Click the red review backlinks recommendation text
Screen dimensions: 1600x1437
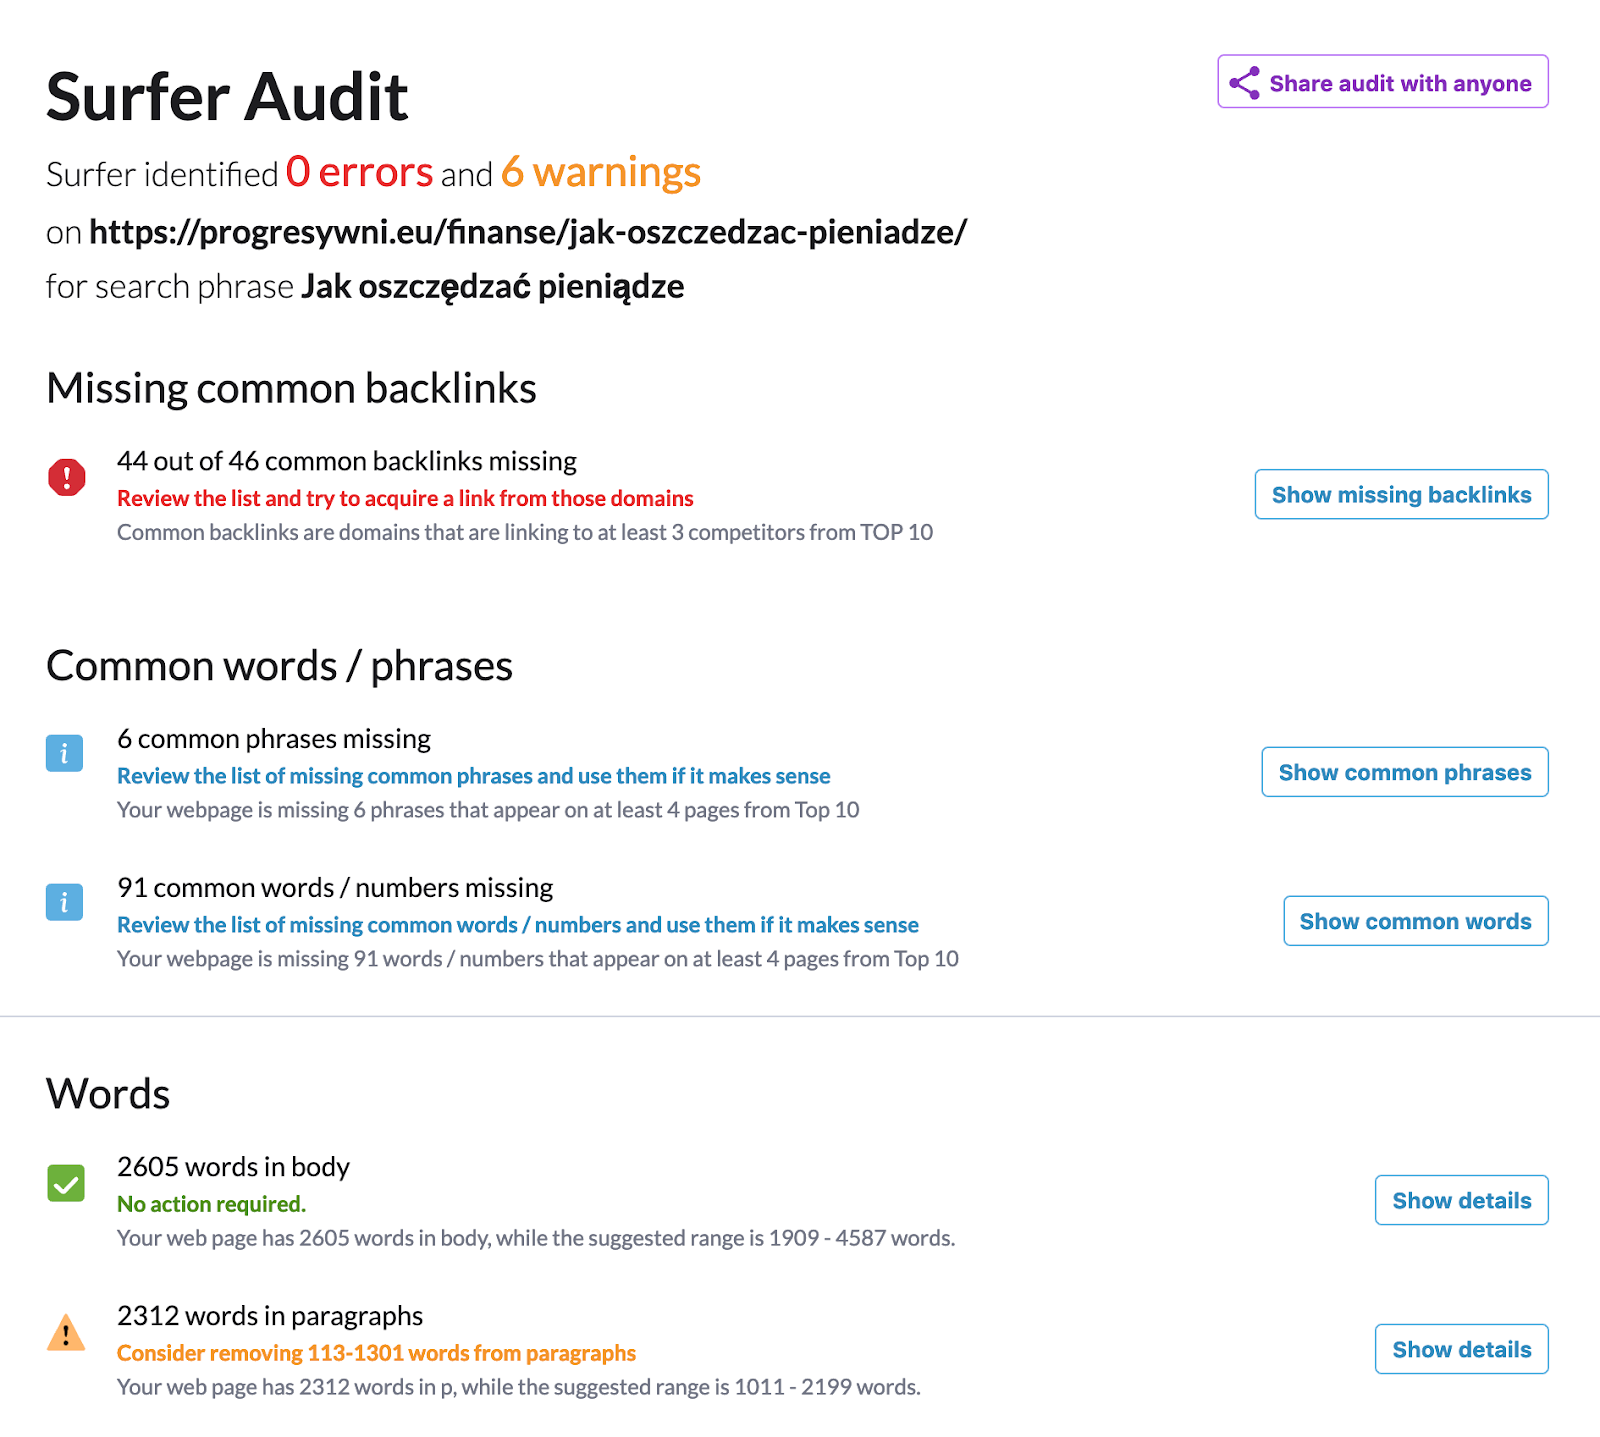(405, 498)
